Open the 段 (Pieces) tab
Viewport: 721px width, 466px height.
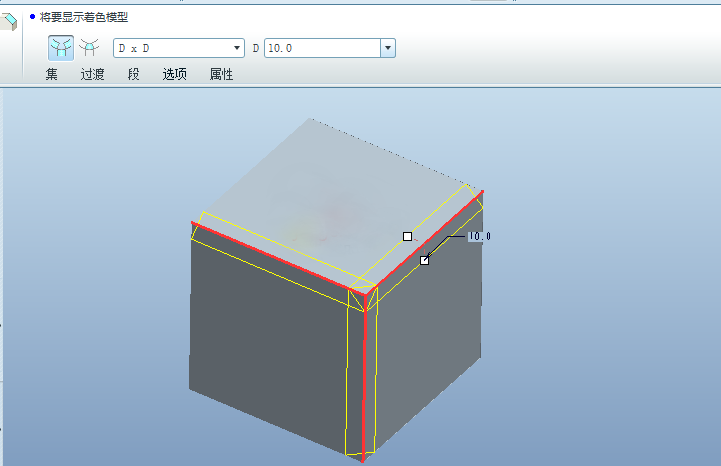(x=133, y=74)
